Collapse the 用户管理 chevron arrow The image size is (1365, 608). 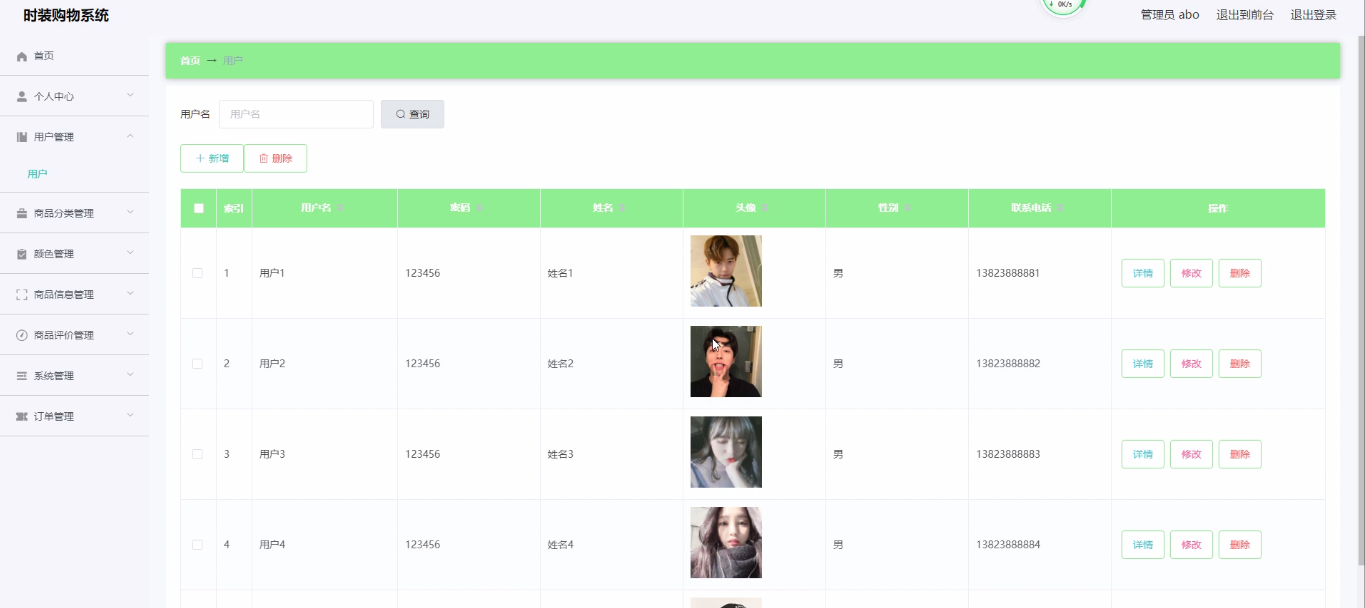click(130, 136)
